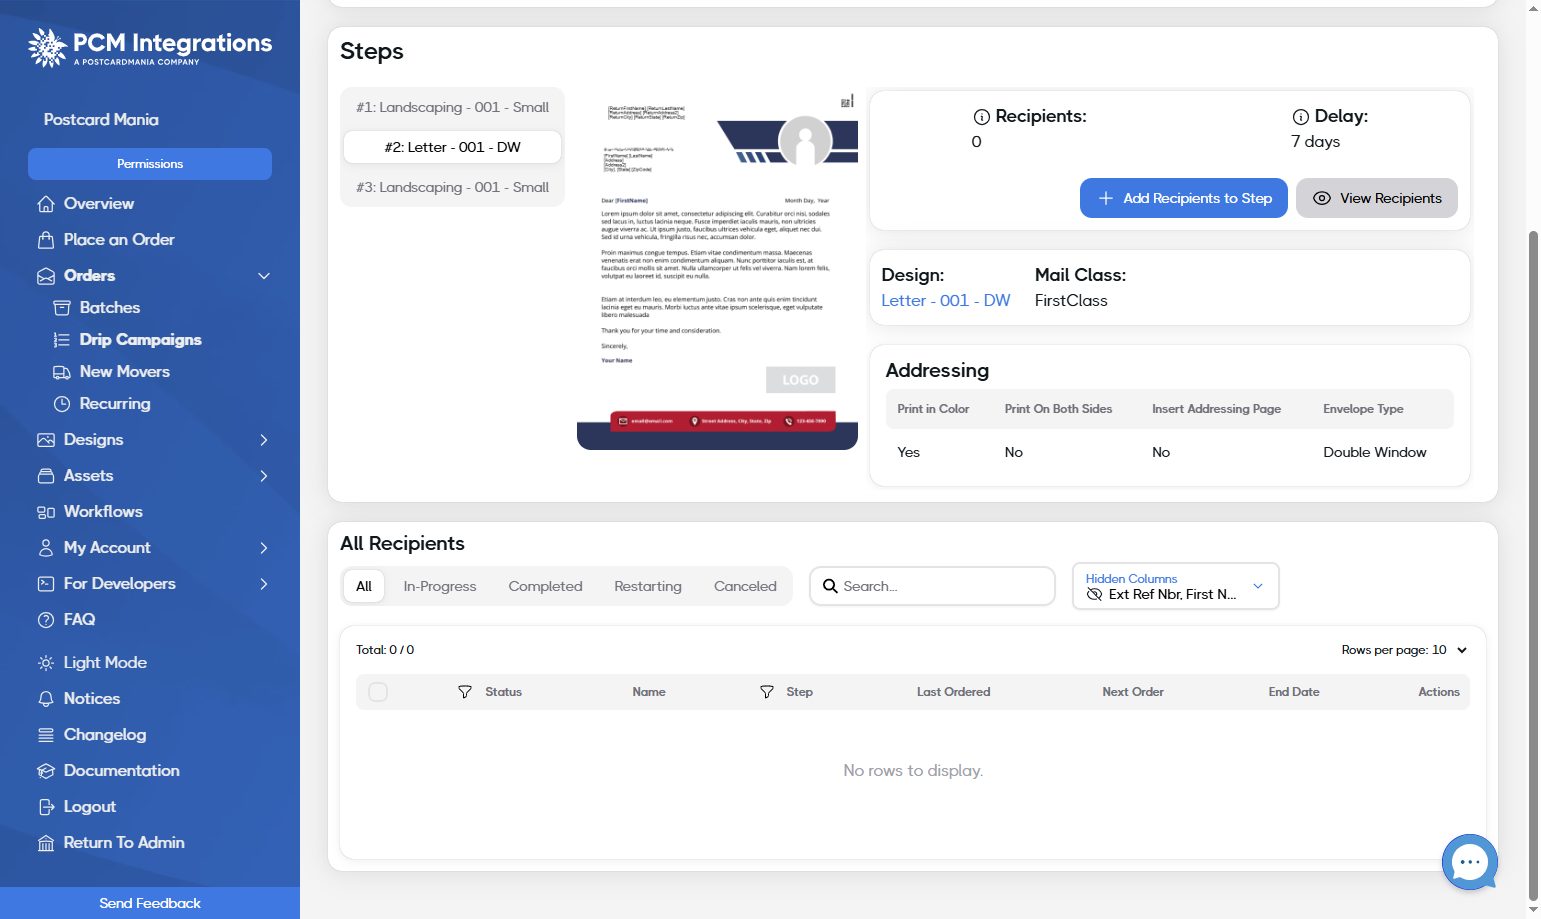Click the Delay info icon
The height and width of the screenshot is (919, 1541).
(1301, 117)
